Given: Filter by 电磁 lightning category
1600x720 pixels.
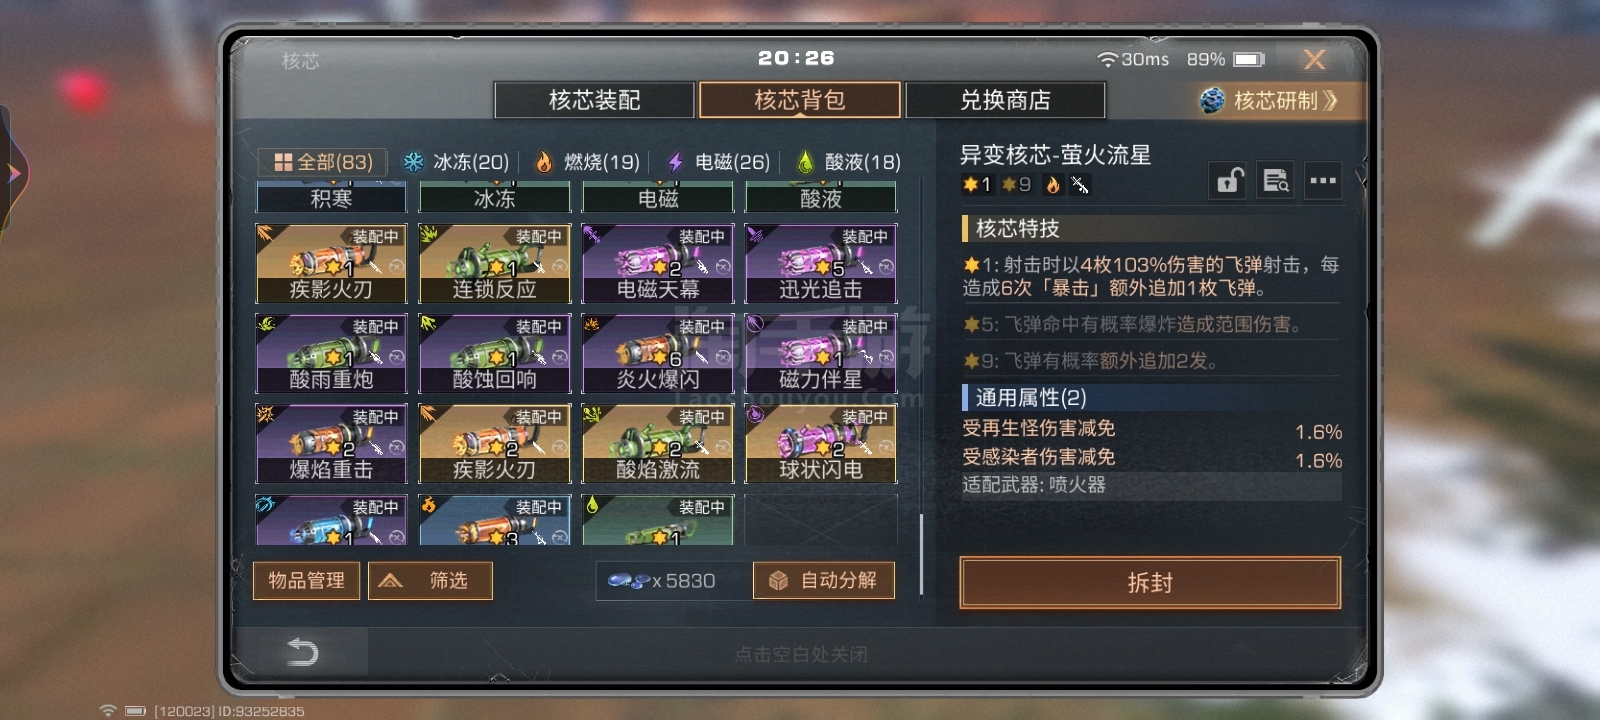Looking at the screenshot, I should point(718,162).
